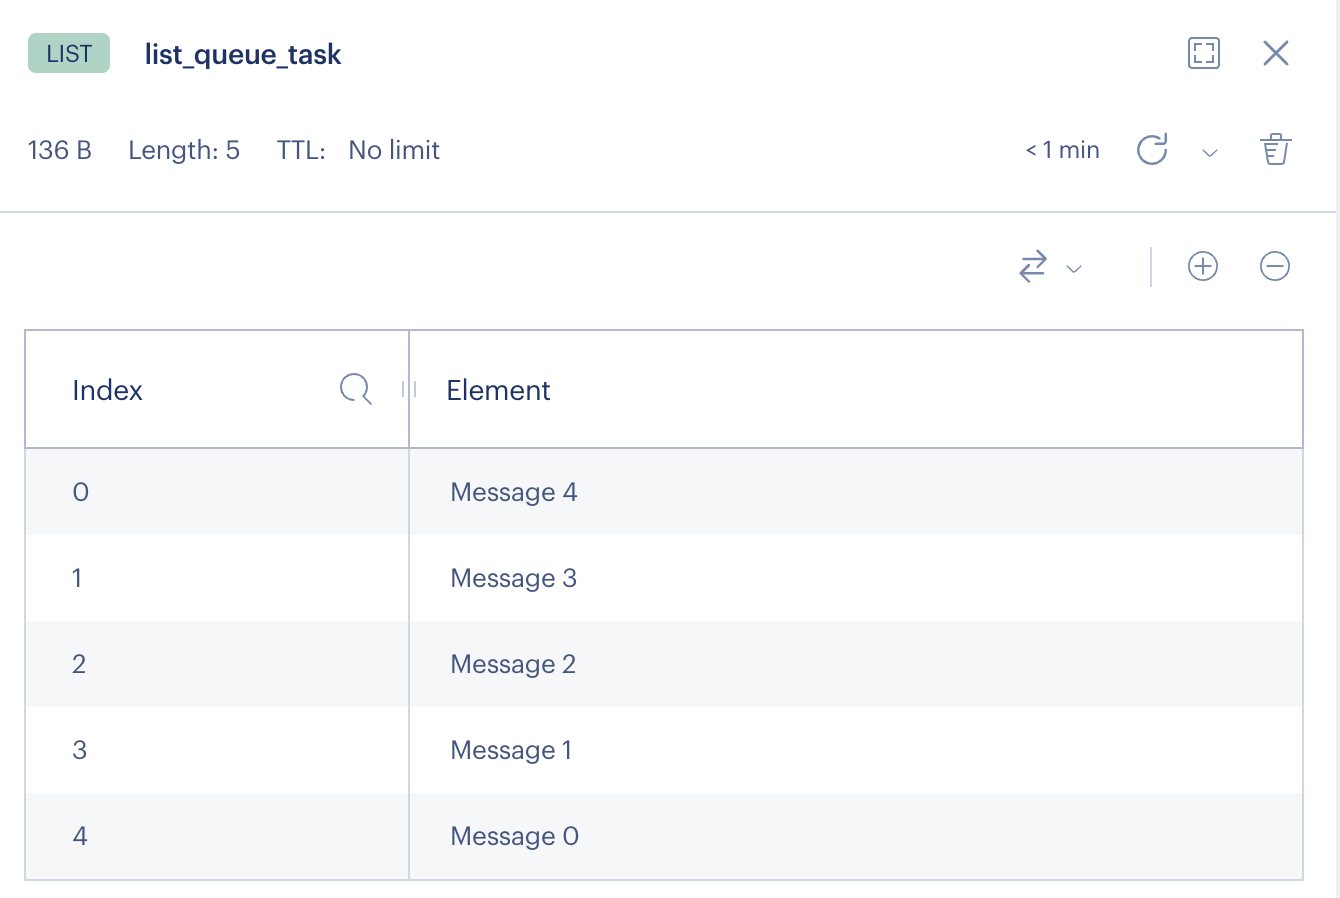Click the Message 0 element cell
This screenshot has height=898, width=1340.
click(515, 836)
